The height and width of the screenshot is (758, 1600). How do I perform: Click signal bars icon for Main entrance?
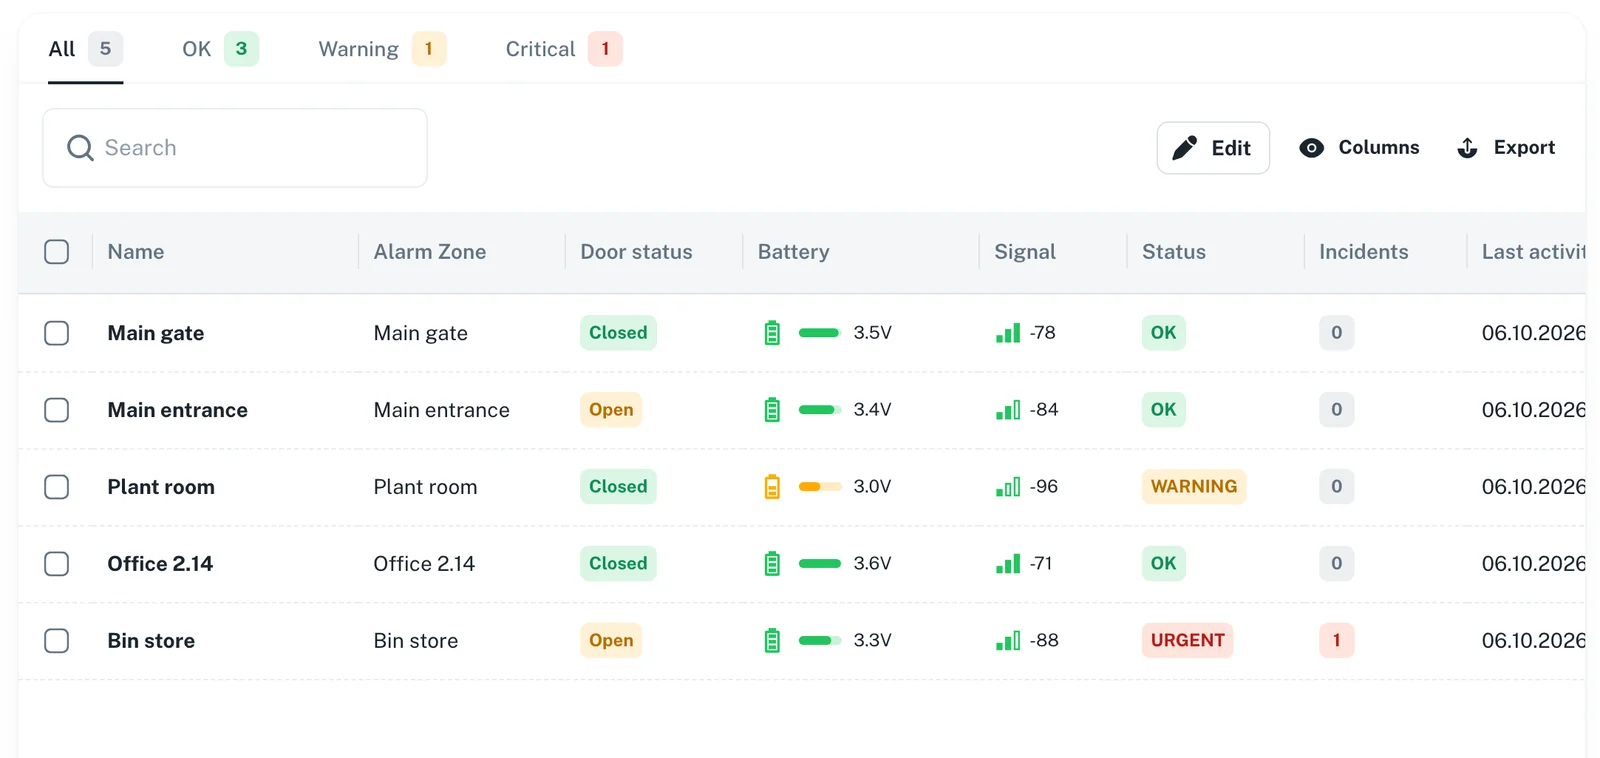(x=1008, y=410)
